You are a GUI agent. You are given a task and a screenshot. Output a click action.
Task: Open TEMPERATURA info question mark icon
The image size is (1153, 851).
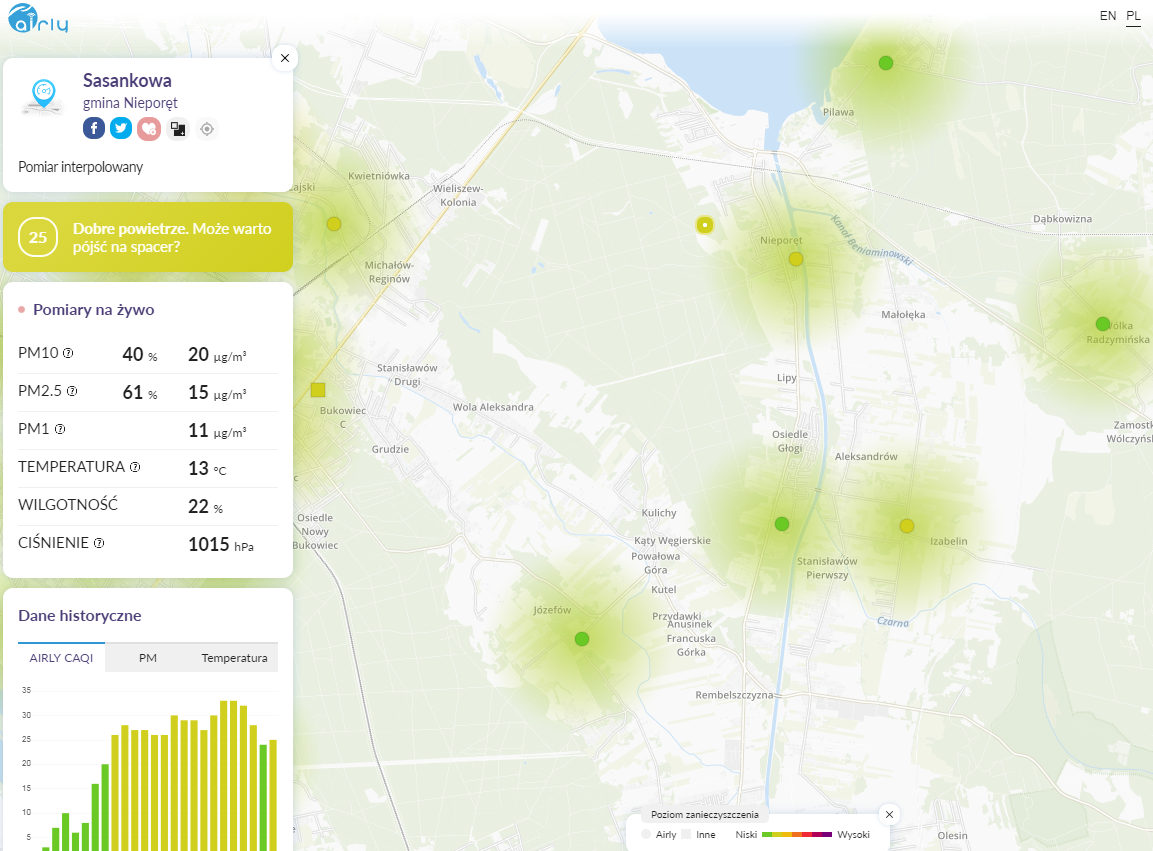[x=135, y=467]
